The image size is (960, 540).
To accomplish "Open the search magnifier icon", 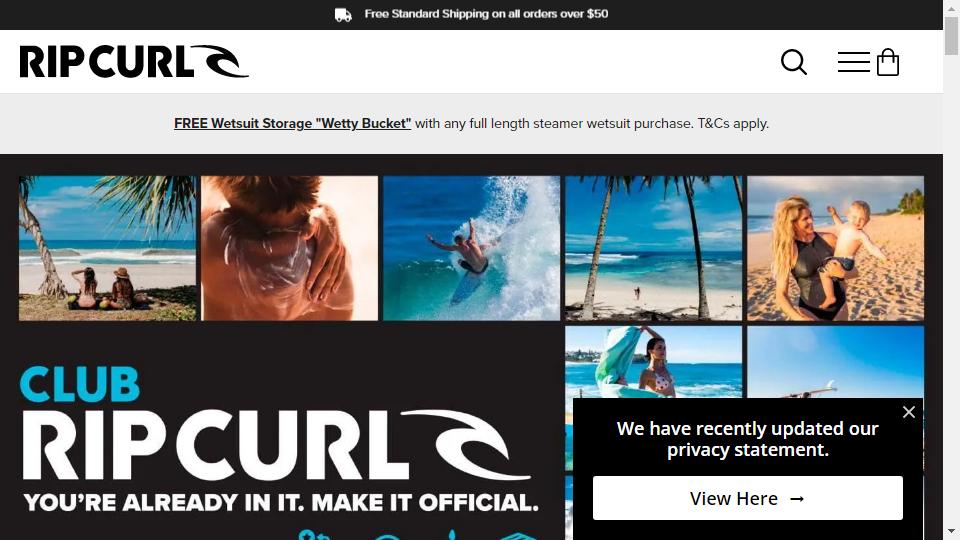I will click(x=793, y=62).
